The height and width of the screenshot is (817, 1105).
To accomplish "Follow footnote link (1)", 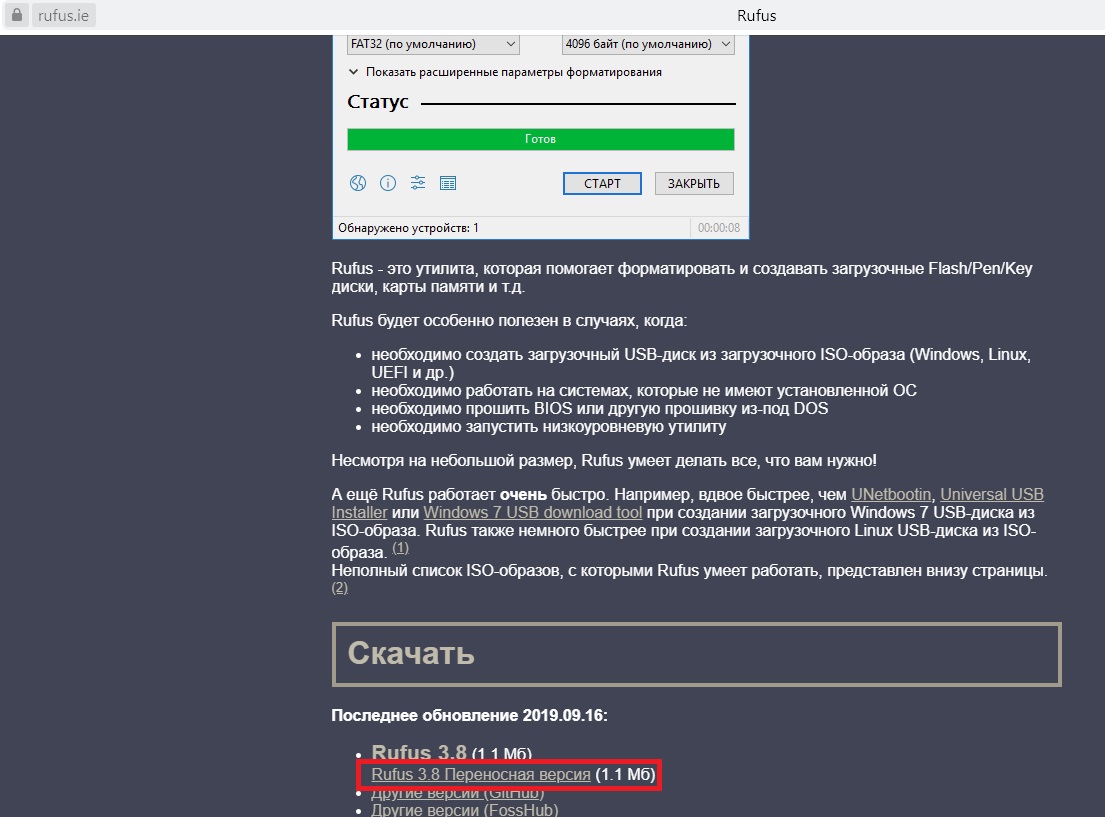I will 400,548.
